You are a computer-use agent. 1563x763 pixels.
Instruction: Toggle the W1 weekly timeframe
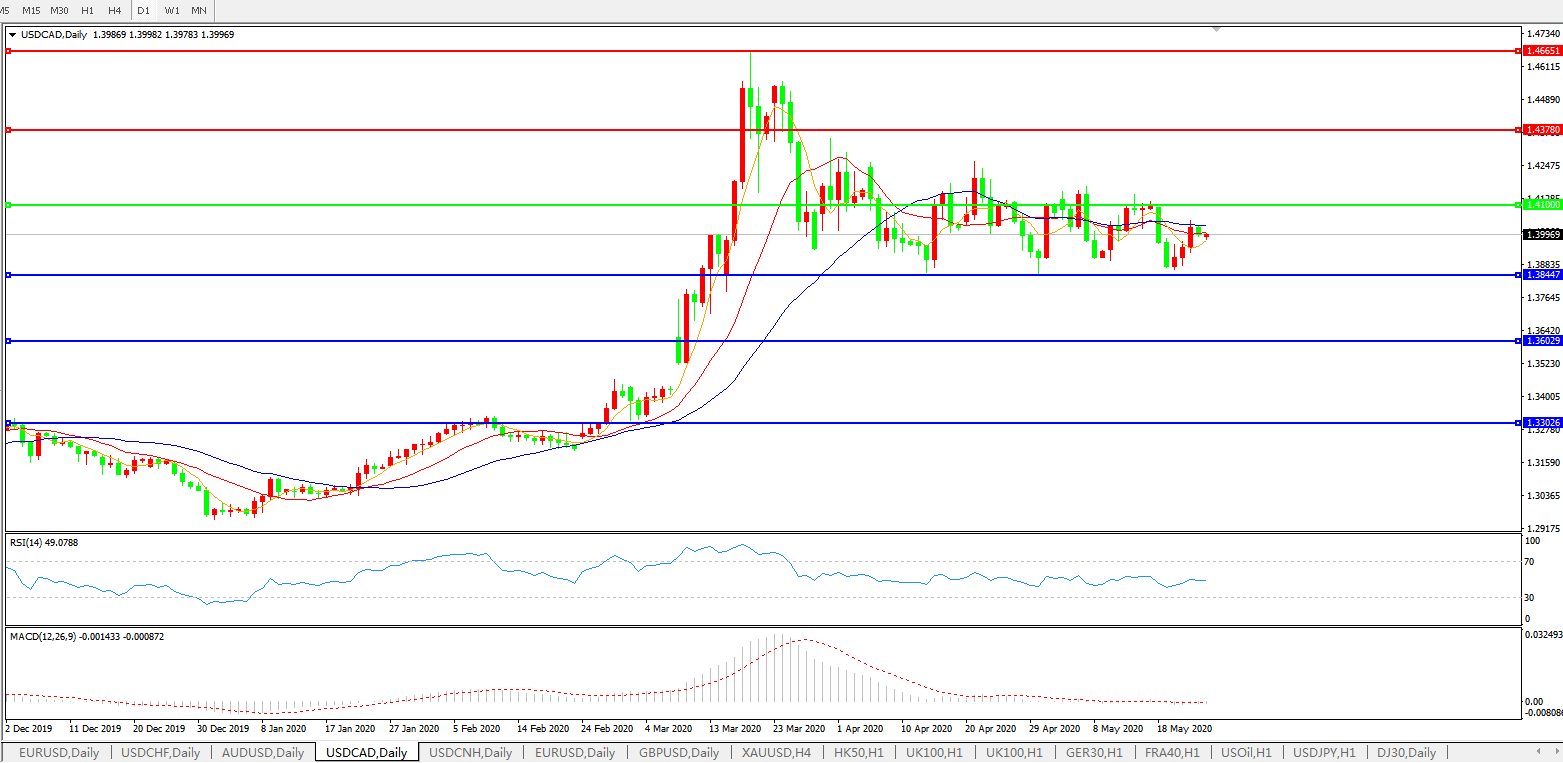[x=172, y=10]
